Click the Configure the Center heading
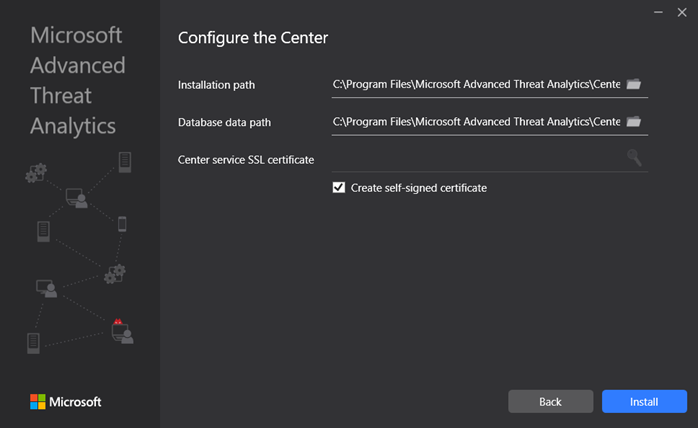 [x=253, y=38]
